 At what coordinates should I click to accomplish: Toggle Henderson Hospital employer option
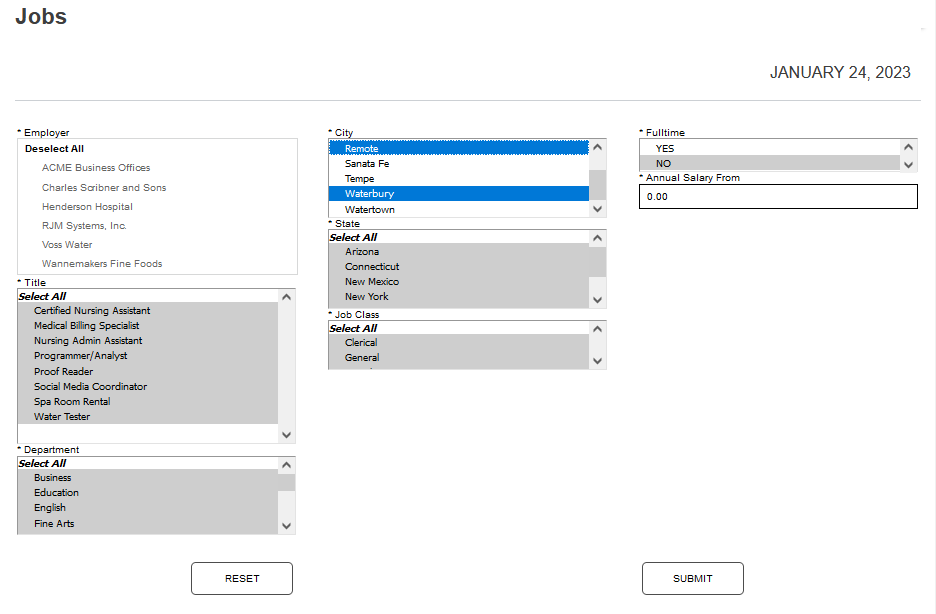pos(87,207)
